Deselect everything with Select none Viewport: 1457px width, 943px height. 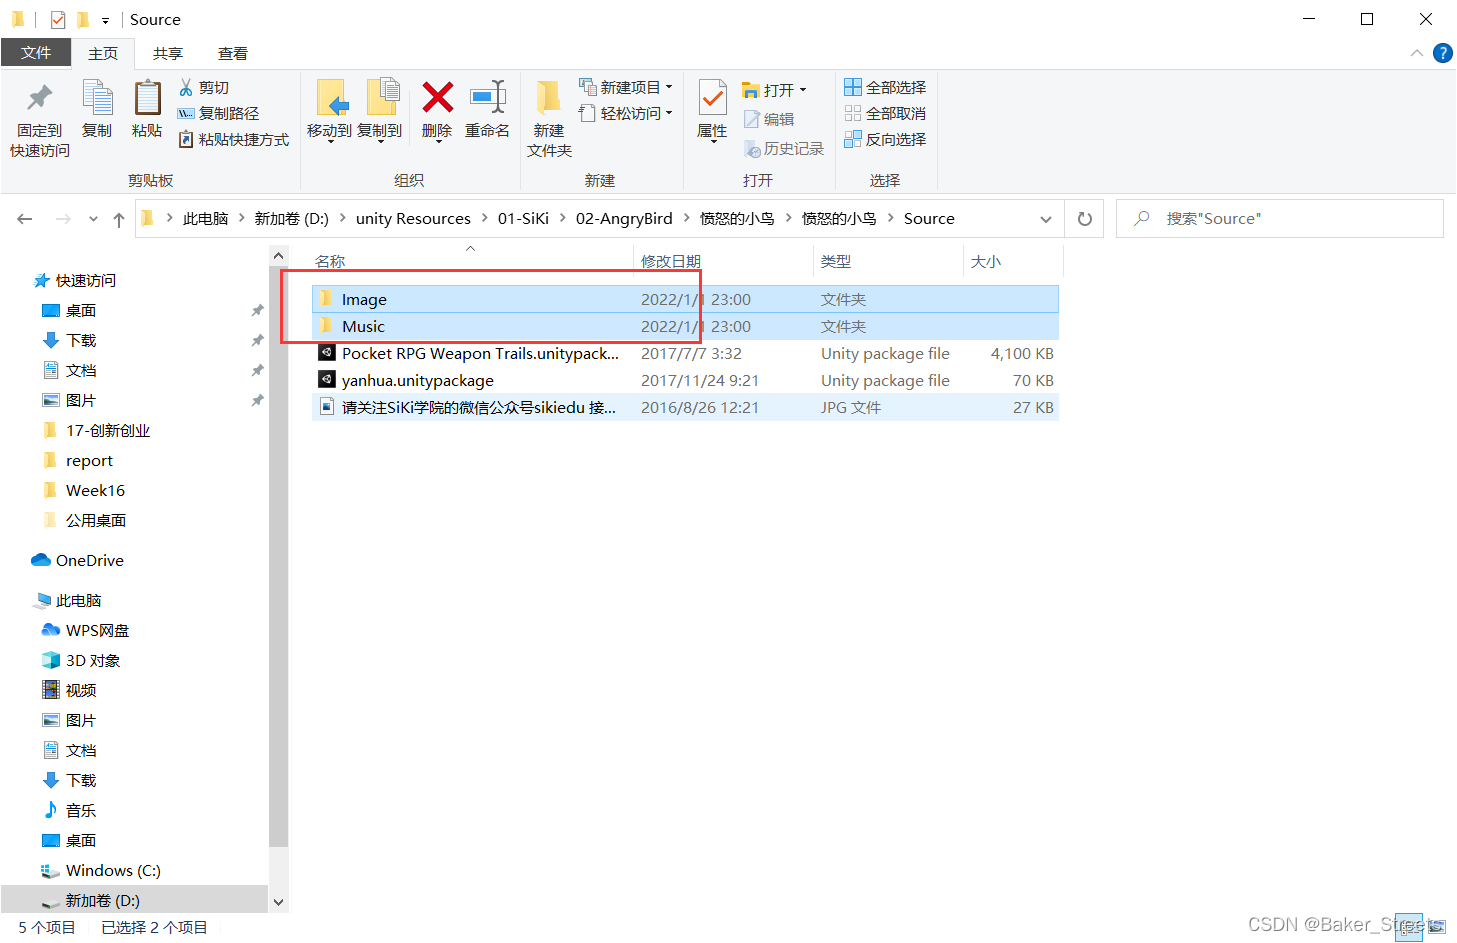[x=885, y=114]
